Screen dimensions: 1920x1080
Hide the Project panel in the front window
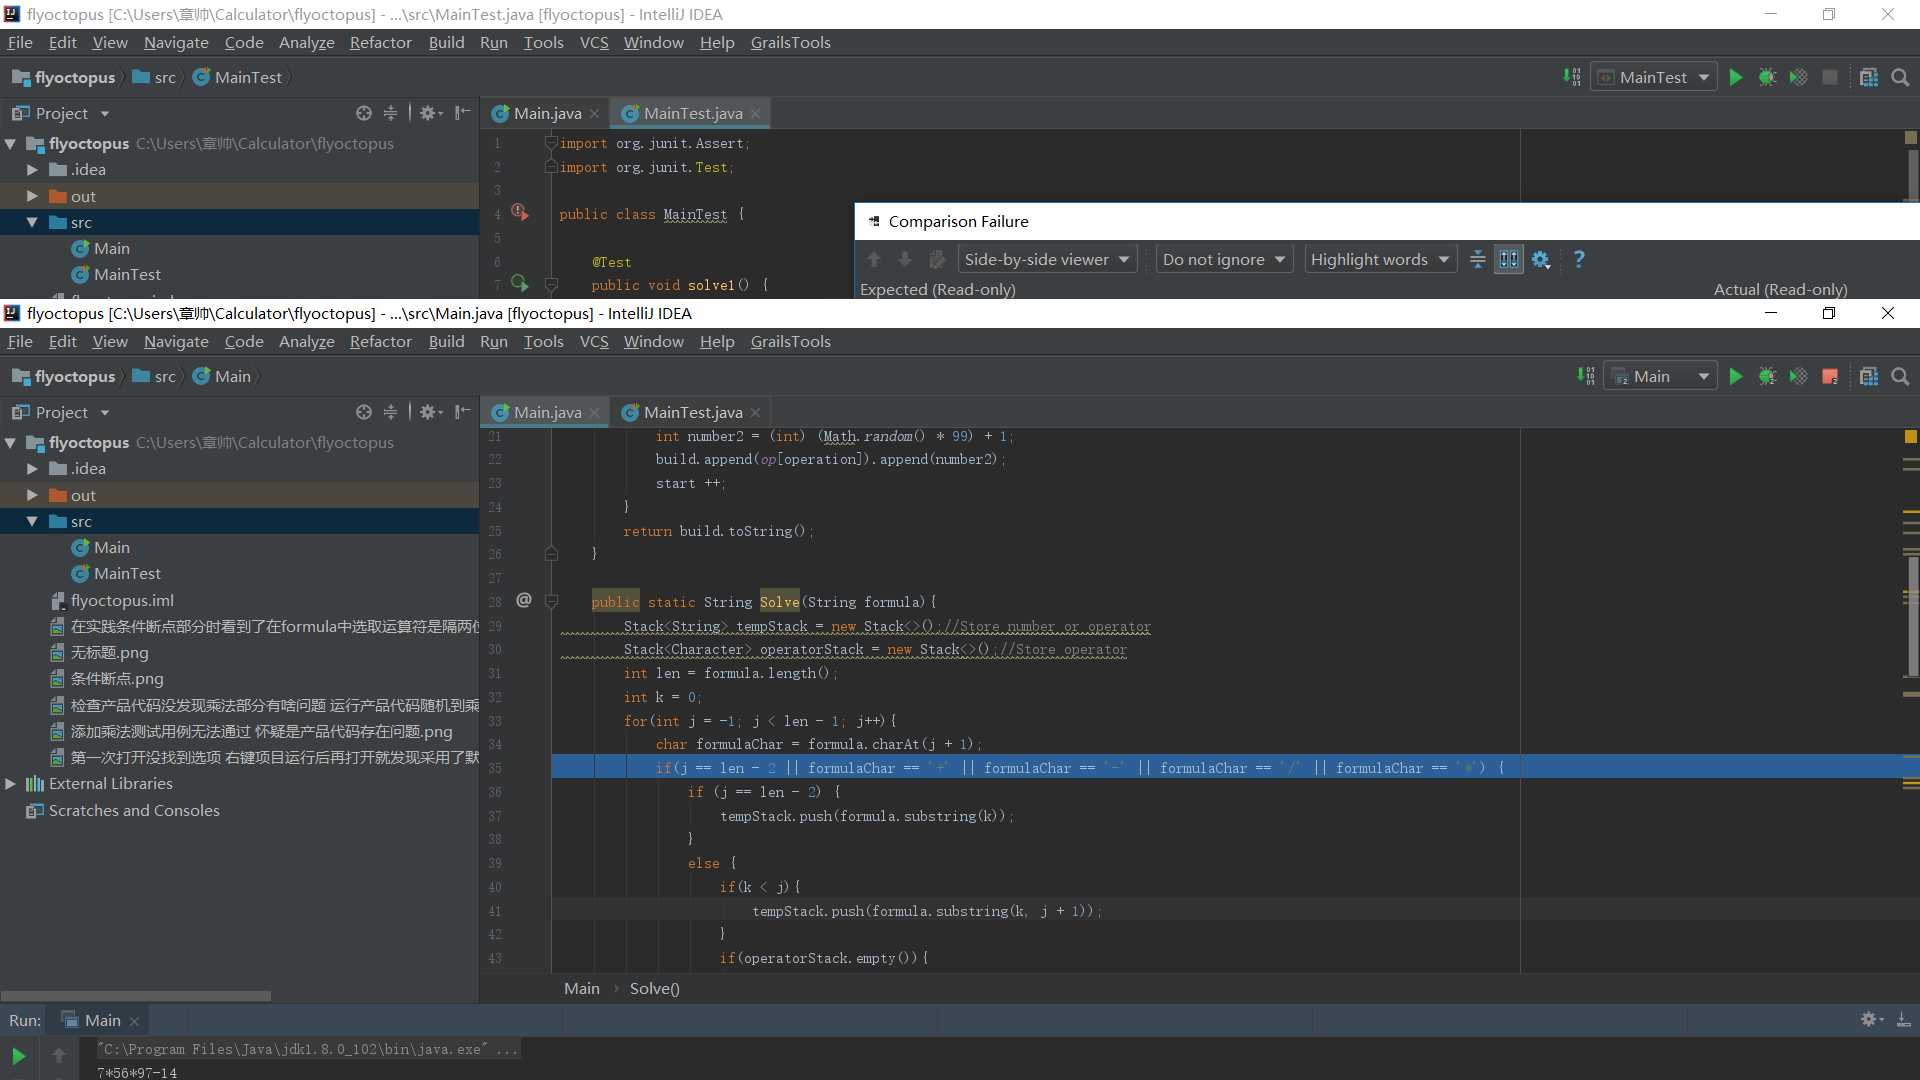tap(462, 412)
